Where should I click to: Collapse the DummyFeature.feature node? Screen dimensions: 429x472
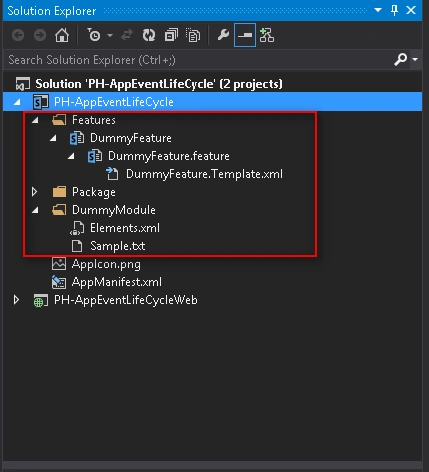point(71,156)
